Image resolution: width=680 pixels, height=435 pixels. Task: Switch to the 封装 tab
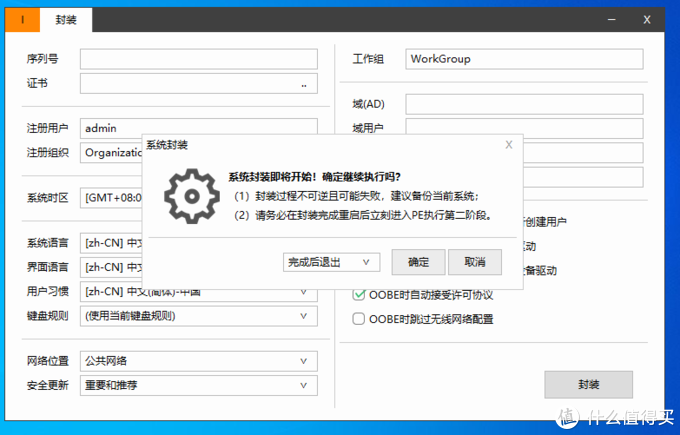[65, 19]
